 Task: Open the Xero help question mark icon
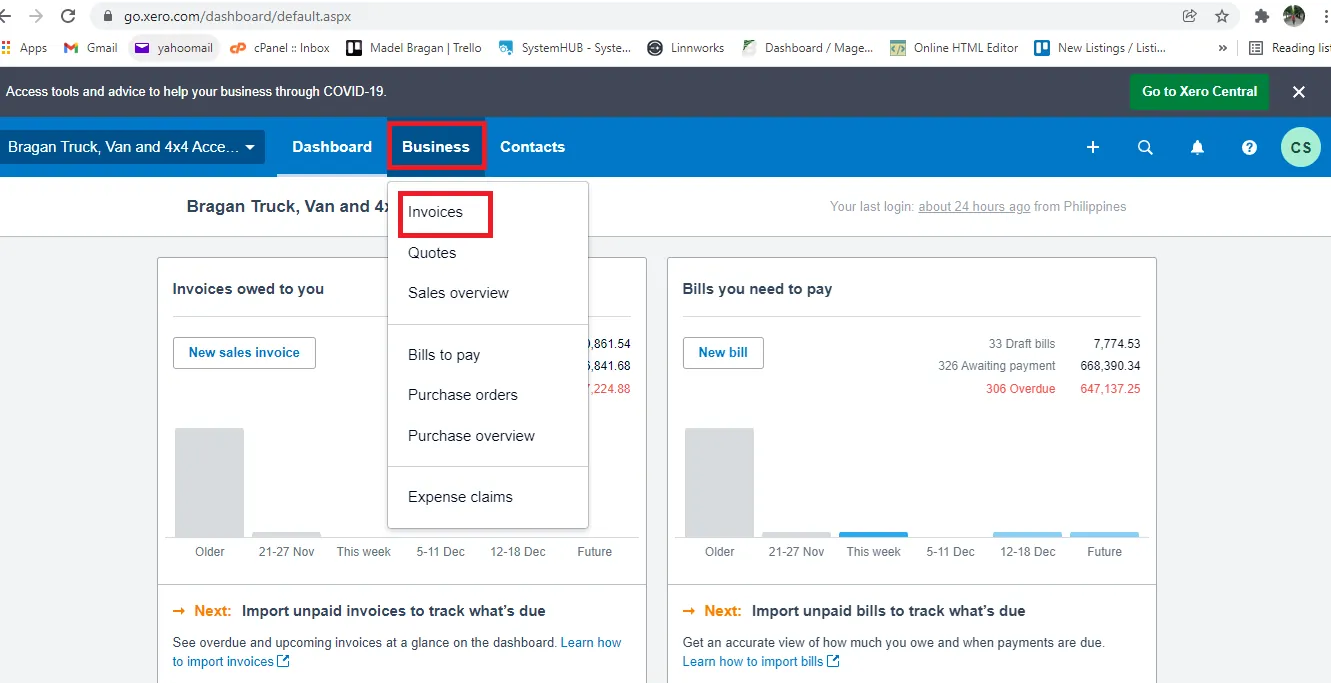[x=1249, y=147]
